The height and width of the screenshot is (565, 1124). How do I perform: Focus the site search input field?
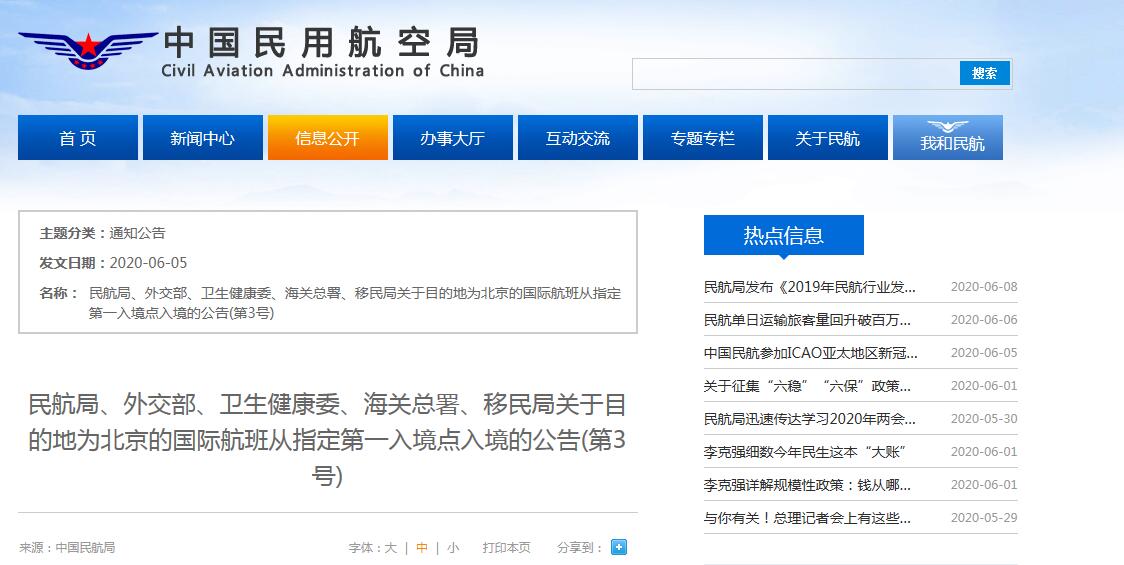(796, 74)
